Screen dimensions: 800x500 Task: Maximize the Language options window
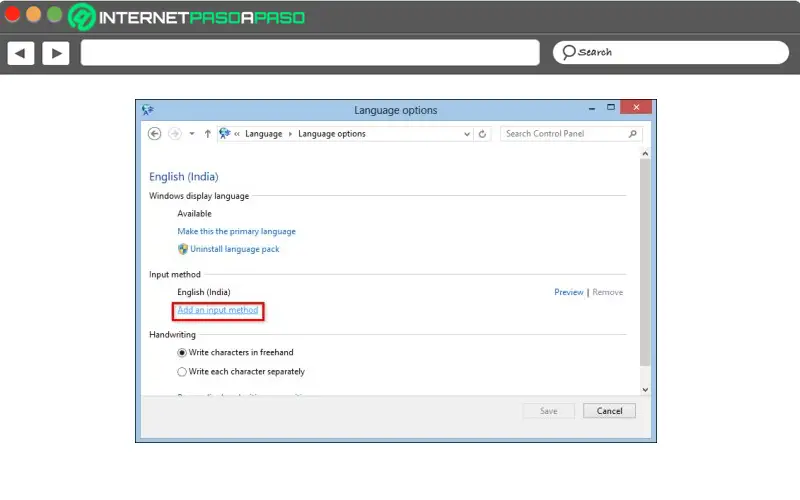coord(611,107)
